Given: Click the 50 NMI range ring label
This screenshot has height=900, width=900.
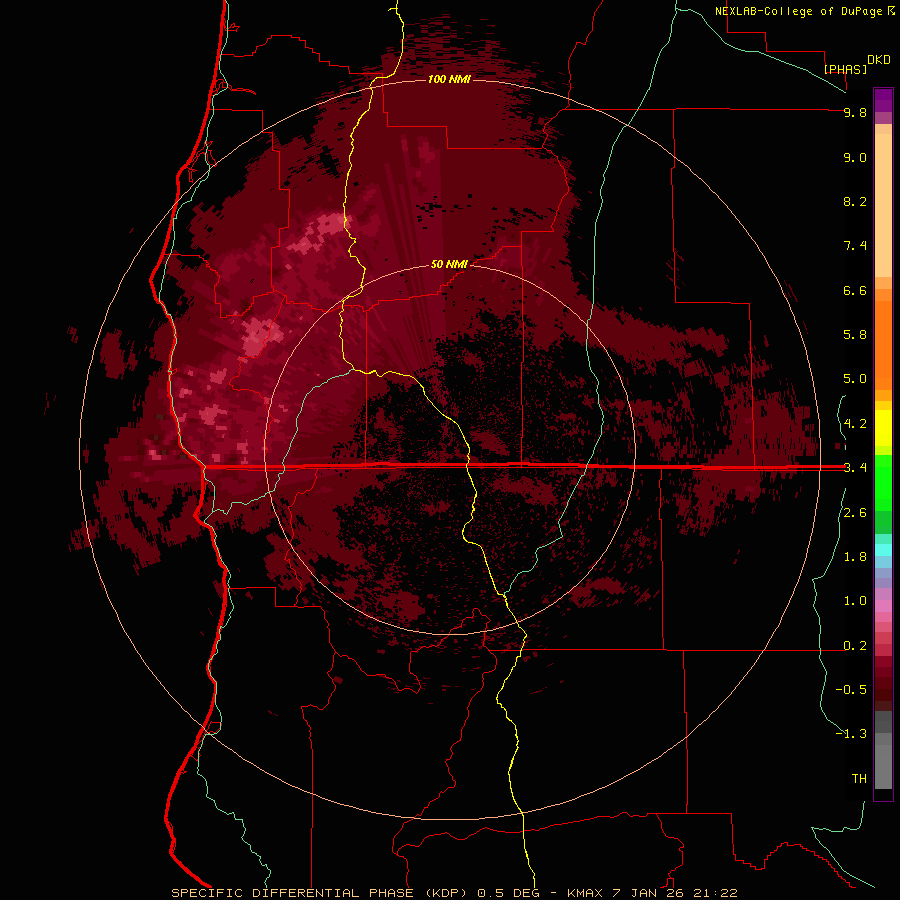Looking at the screenshot, I should [449, 264].
